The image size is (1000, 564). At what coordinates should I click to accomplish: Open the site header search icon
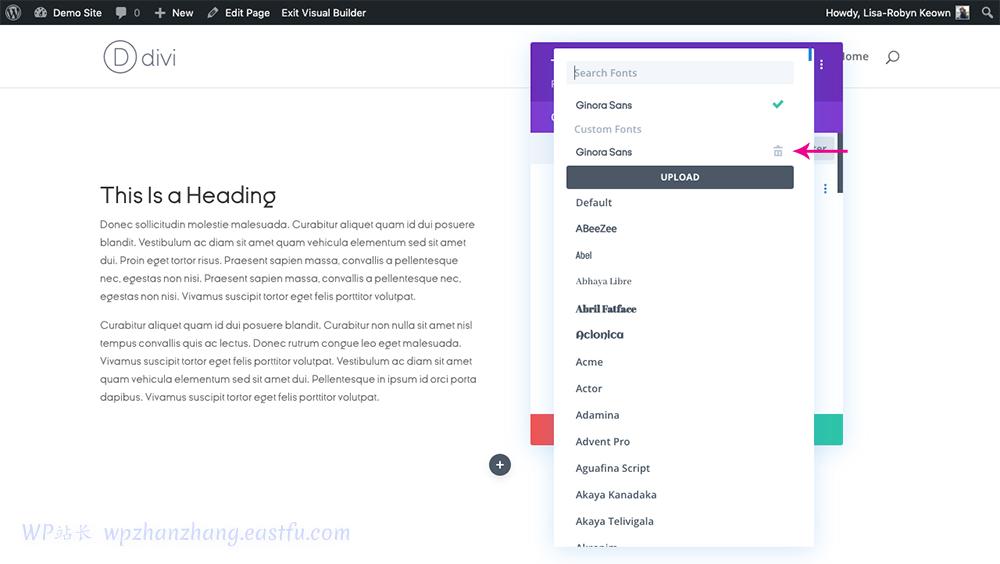(892, 57)
